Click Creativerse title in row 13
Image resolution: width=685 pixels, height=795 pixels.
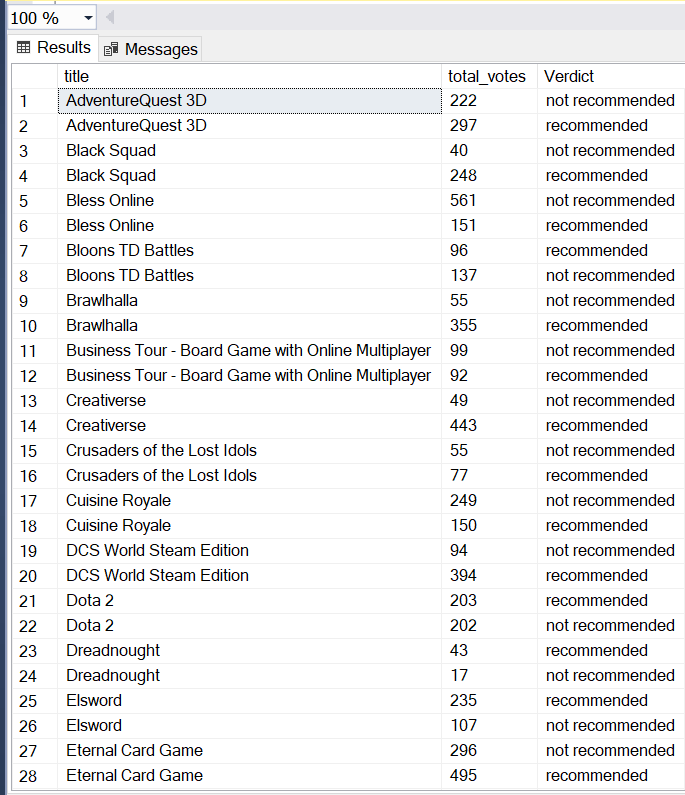tap(249, 401)
